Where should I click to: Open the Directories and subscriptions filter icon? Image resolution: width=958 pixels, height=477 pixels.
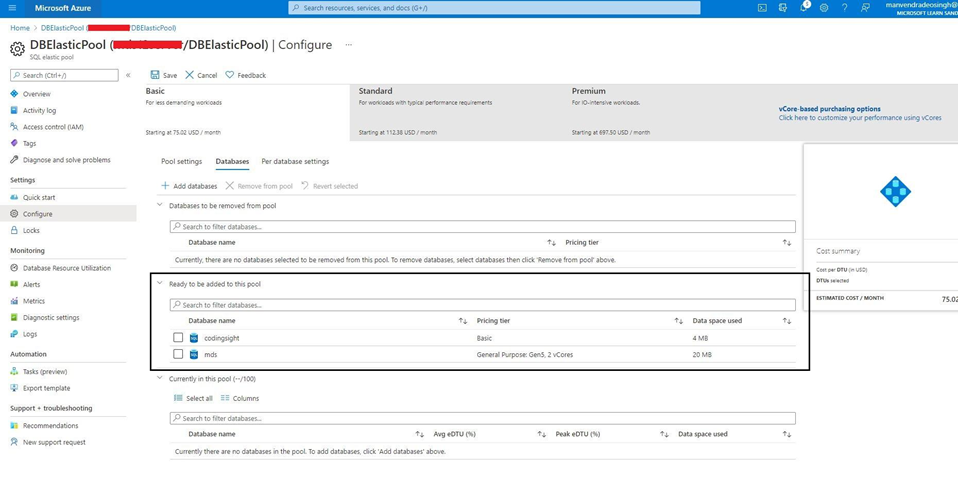coord(783,8)
